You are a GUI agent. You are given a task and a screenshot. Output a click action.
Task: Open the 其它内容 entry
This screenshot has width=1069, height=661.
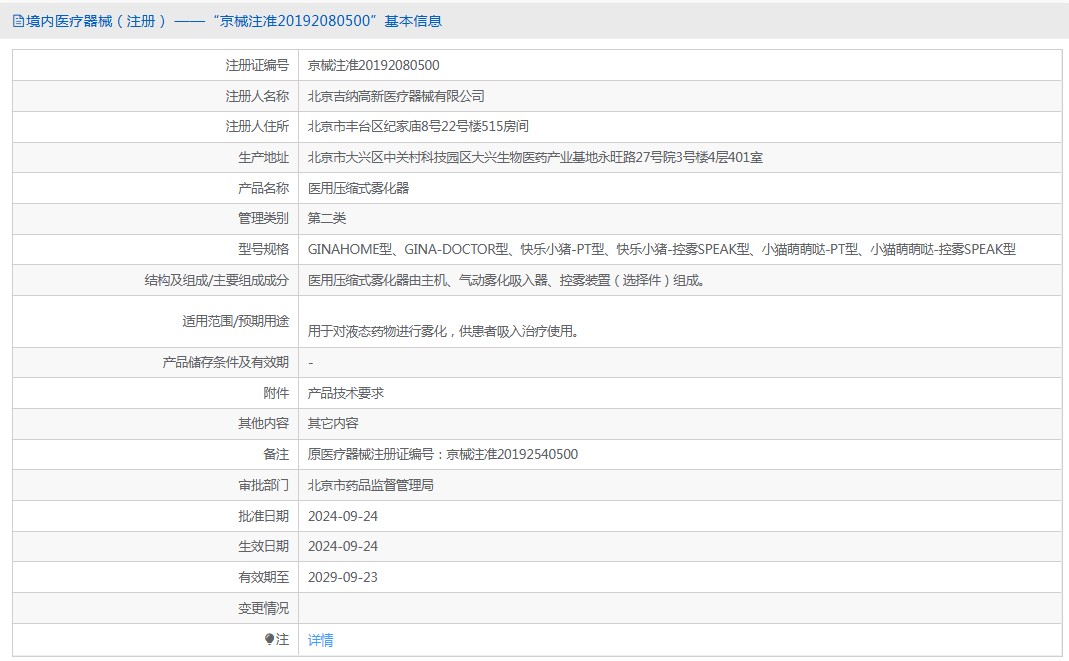[x=333, y=423]
